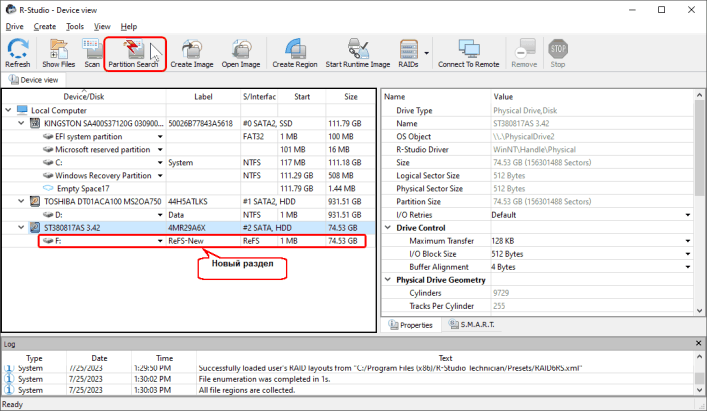The image size is (707, 411).
Task: Click the C: partition icon
Action: pos(48,163)
